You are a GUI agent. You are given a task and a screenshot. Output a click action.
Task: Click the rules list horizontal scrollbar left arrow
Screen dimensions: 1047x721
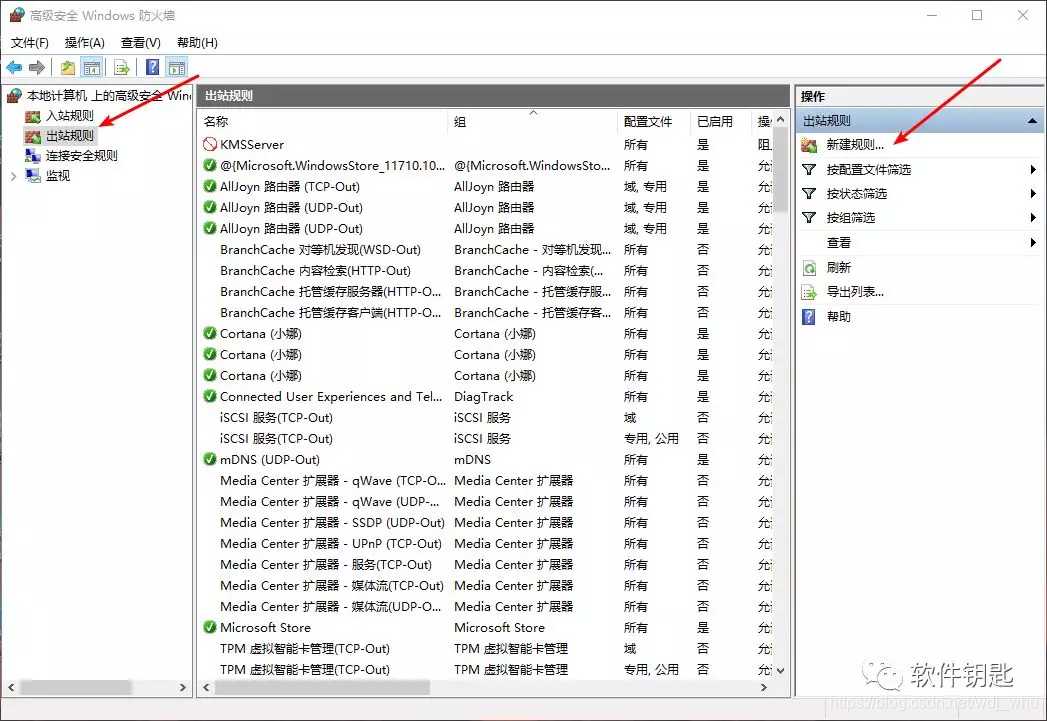[206, 688]
